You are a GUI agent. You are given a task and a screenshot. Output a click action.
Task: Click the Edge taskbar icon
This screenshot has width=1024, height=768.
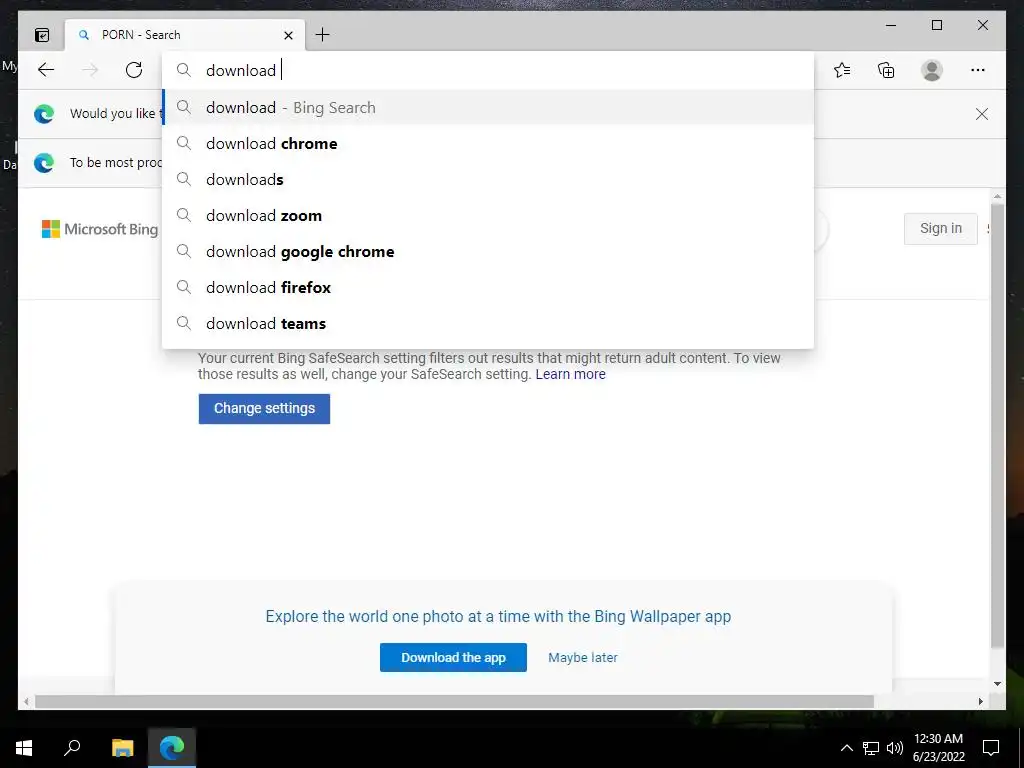pyautogui.click(x=172, y=748)
